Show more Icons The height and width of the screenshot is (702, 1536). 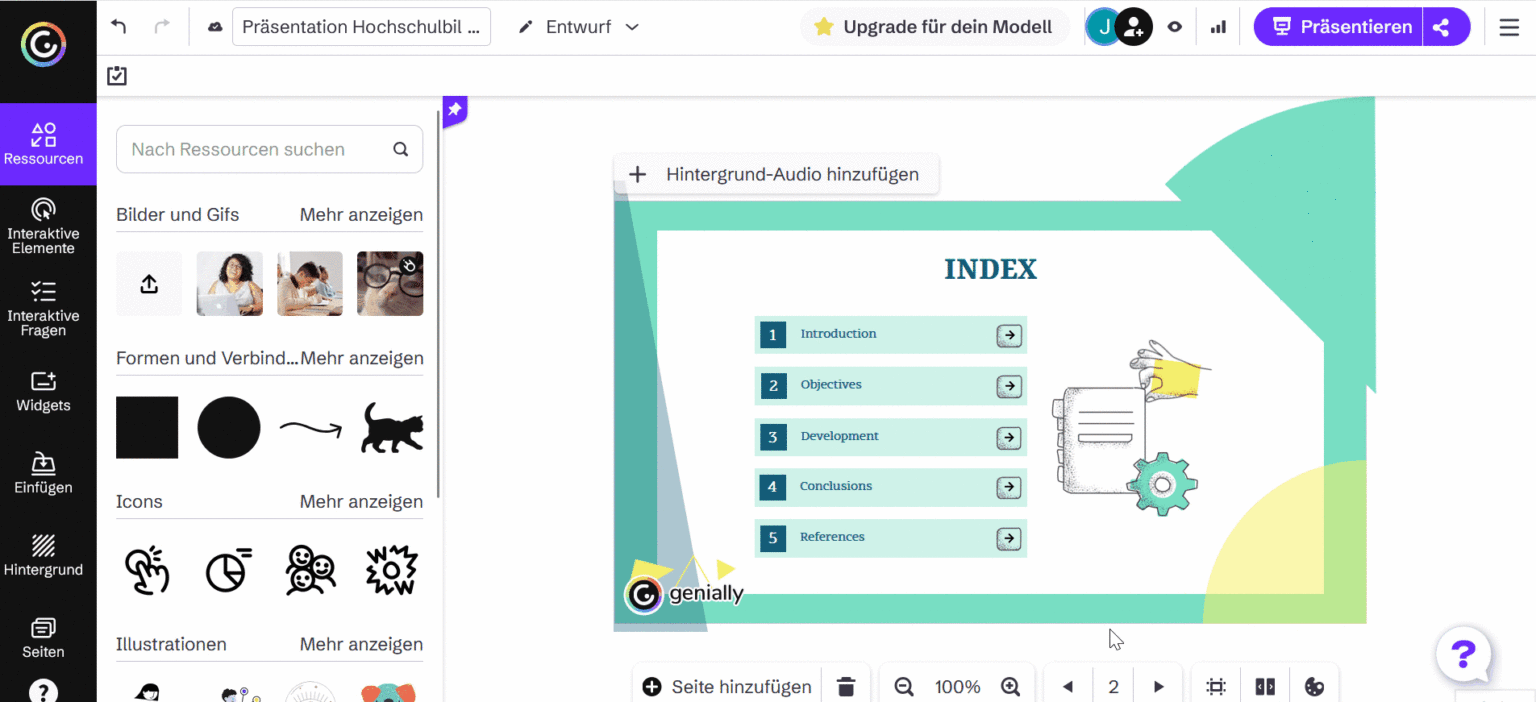(362, 501)
